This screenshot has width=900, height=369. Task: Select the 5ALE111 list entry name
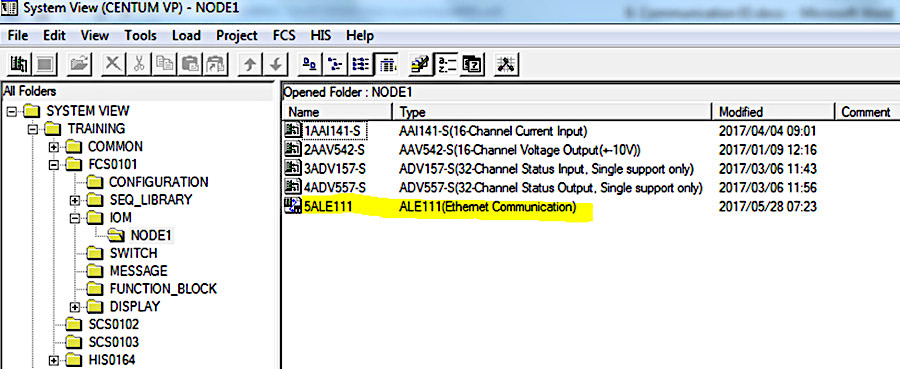pos(328,207)
